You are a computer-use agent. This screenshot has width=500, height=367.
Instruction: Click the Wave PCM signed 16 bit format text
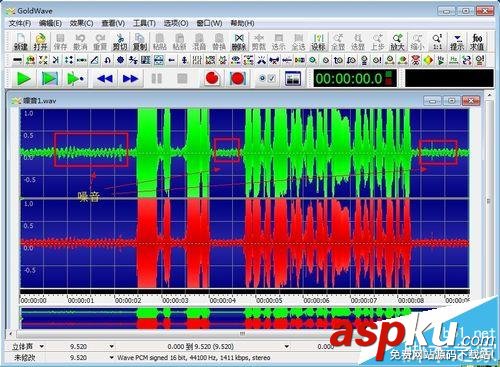[194, 358]
